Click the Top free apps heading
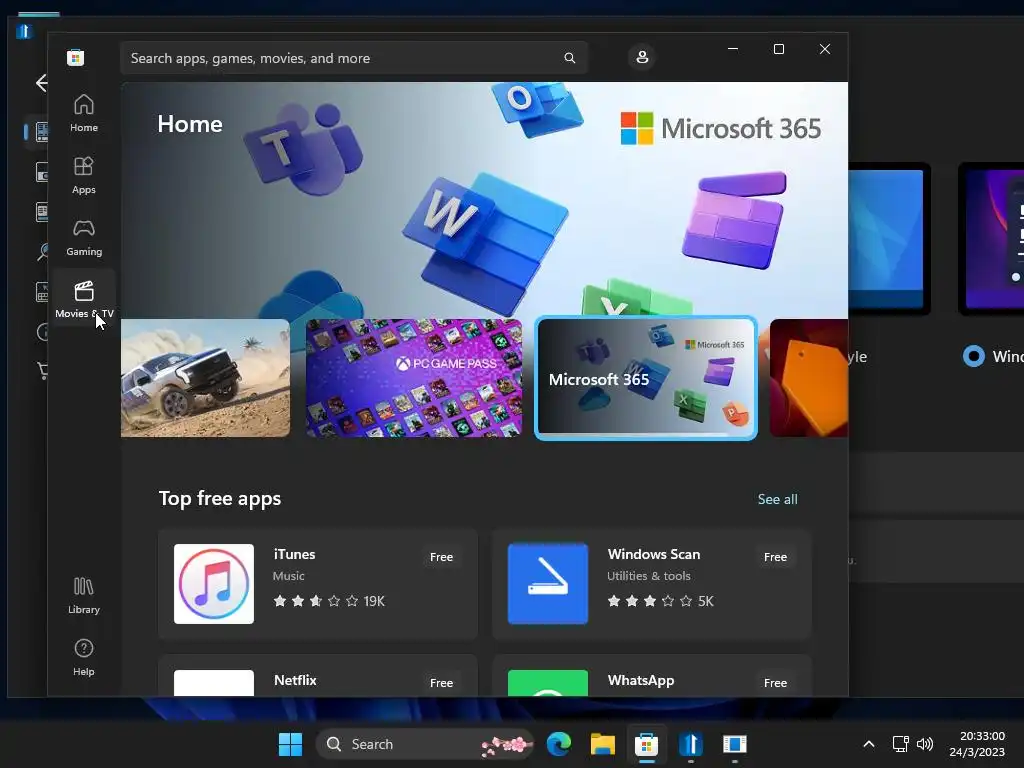This screenshot has width=1024, height=768. pos(220,499)
